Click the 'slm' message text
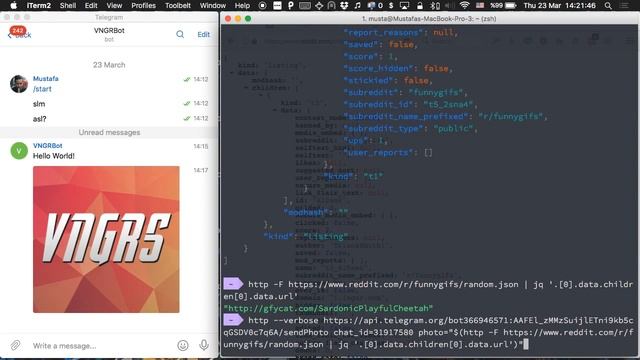This screenshot has width=640, height=360. (39, 104)
